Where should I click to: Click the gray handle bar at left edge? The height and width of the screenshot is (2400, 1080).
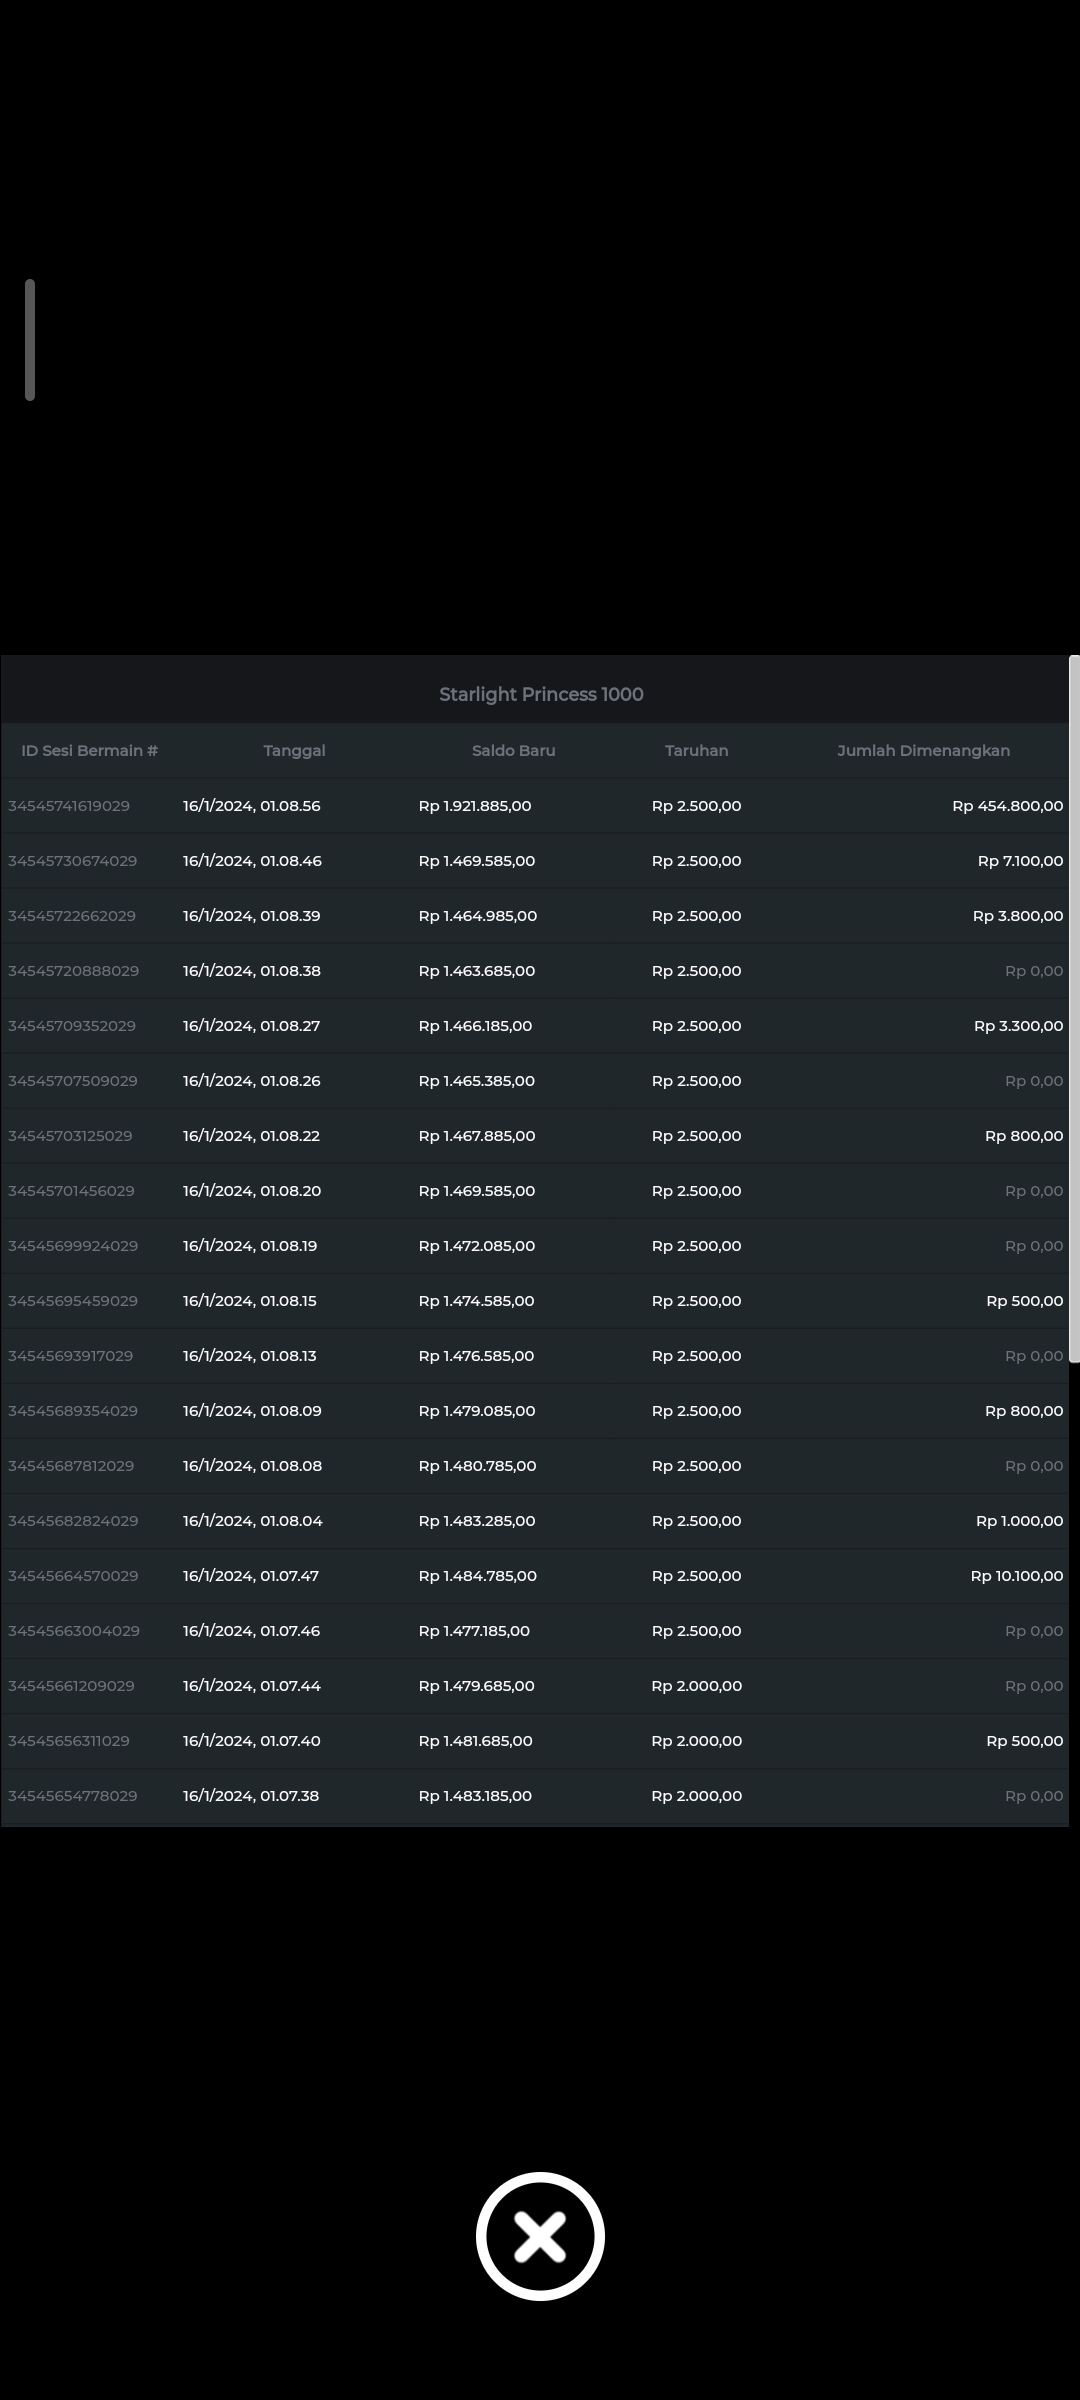30,340
